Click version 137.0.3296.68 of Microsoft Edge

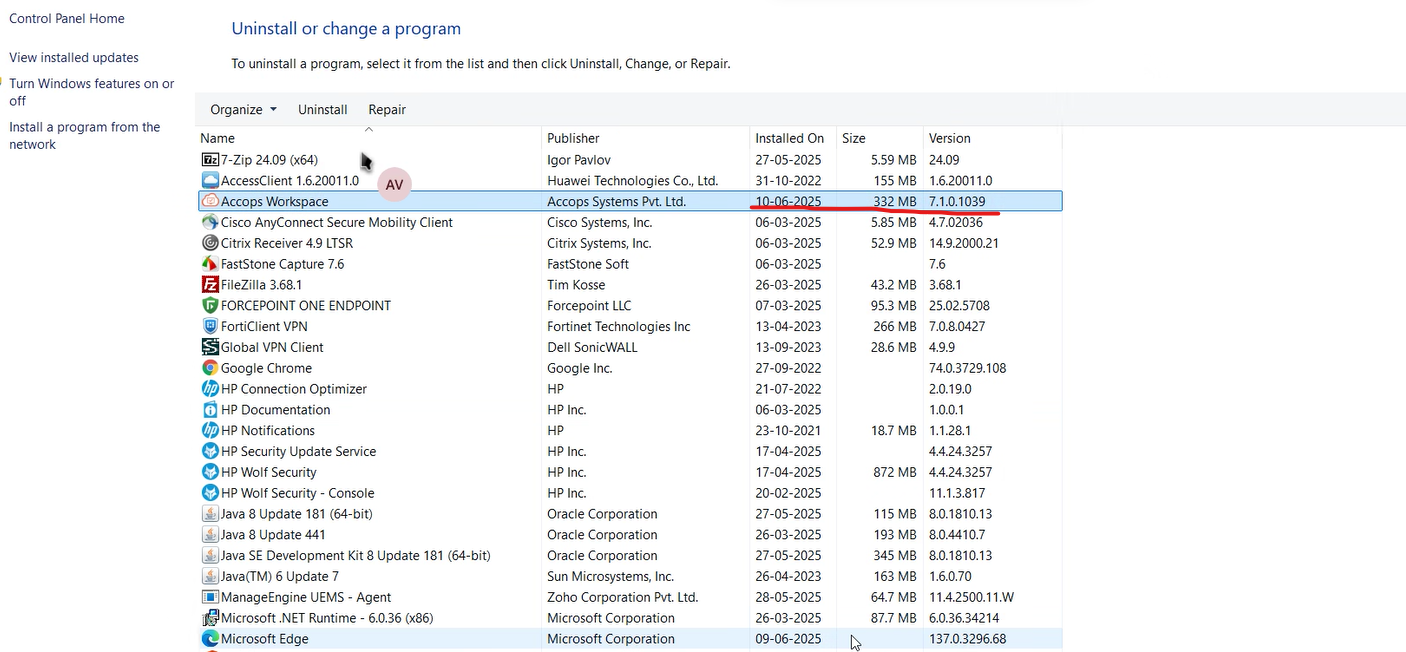click(x=967, y=639)
